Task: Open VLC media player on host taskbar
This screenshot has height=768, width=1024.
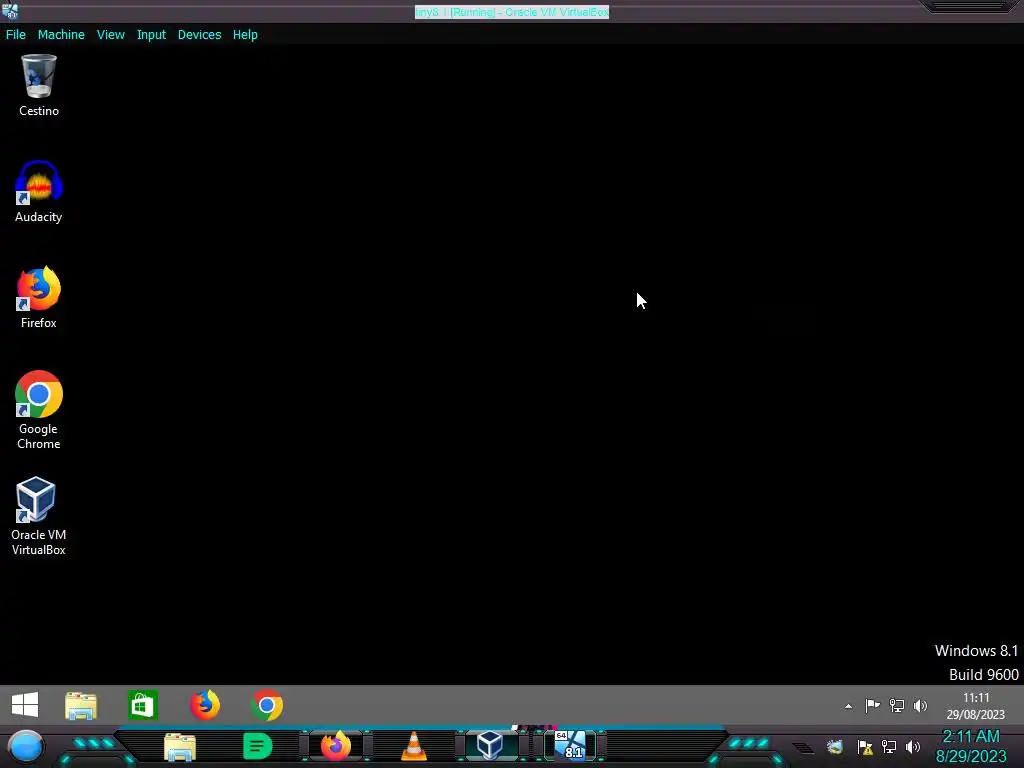Action: pos(413,746)
